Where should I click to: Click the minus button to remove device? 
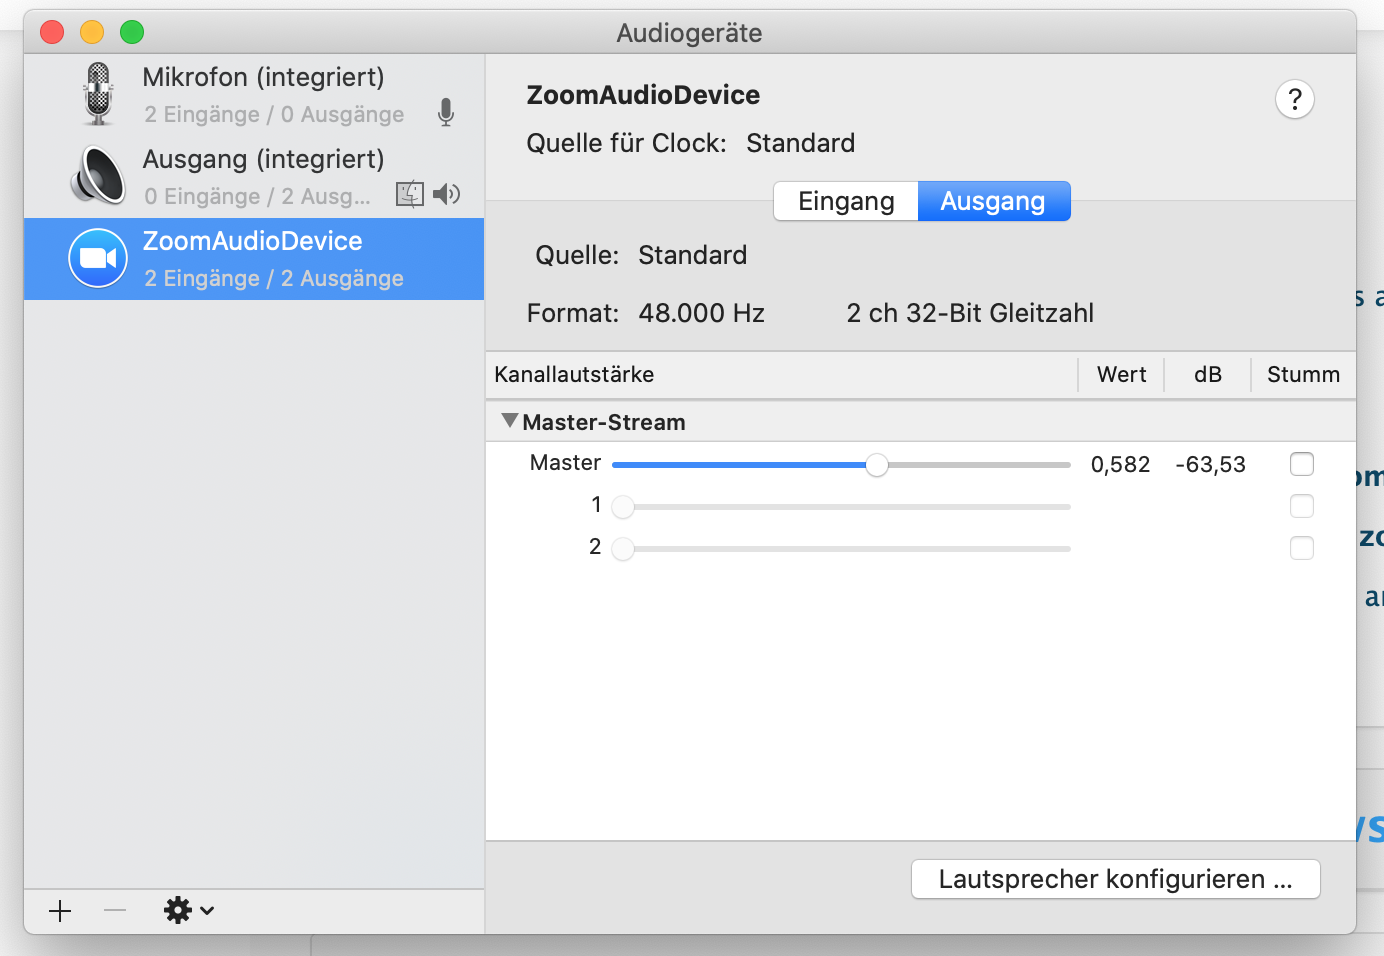click(x=115, y=911)
